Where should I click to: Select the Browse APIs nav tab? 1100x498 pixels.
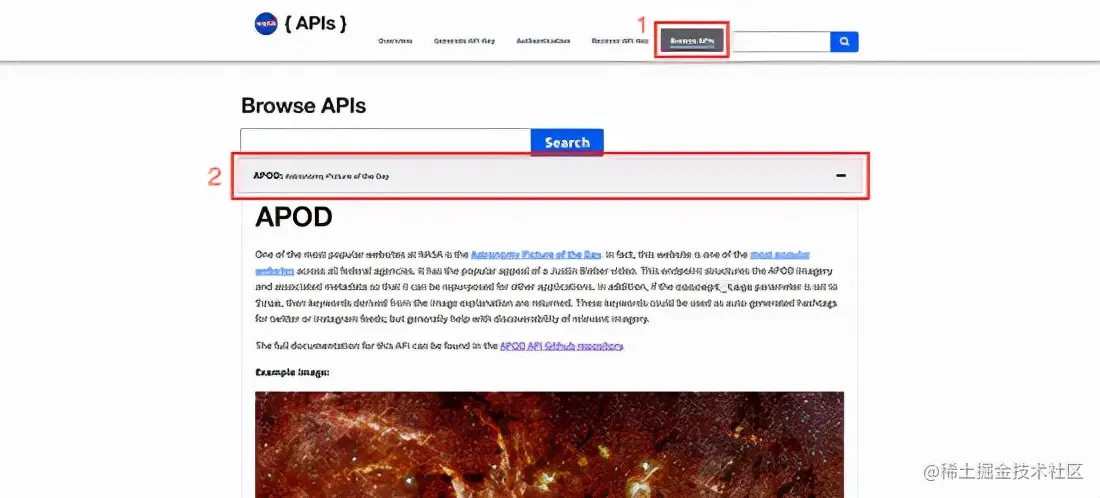[x=692, y=41]
